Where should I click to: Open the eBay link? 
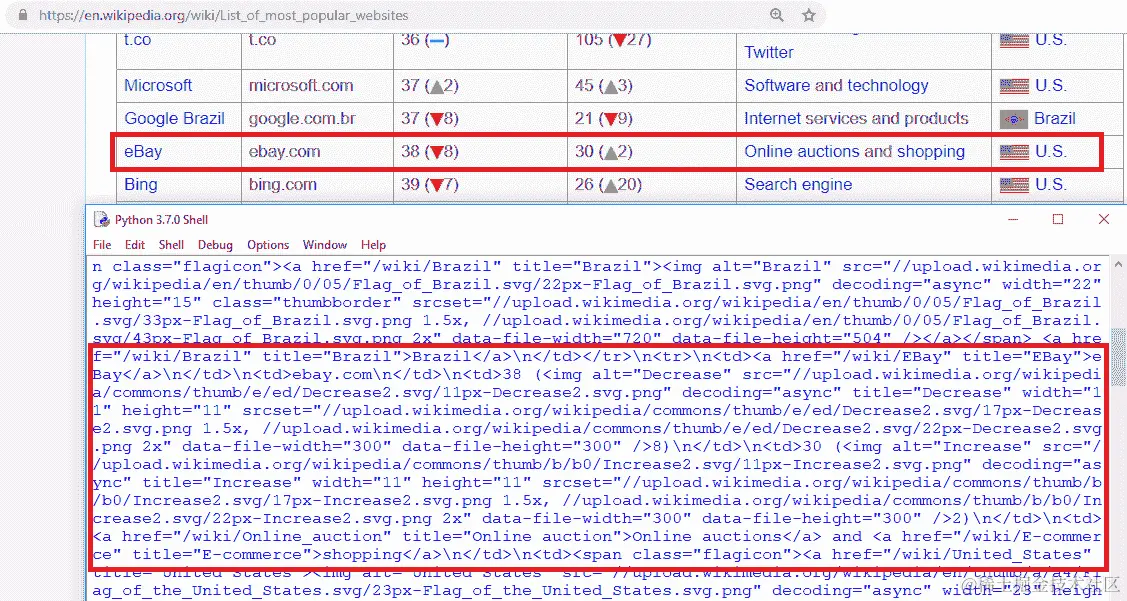pyautogui.click(x=143, y=152)
